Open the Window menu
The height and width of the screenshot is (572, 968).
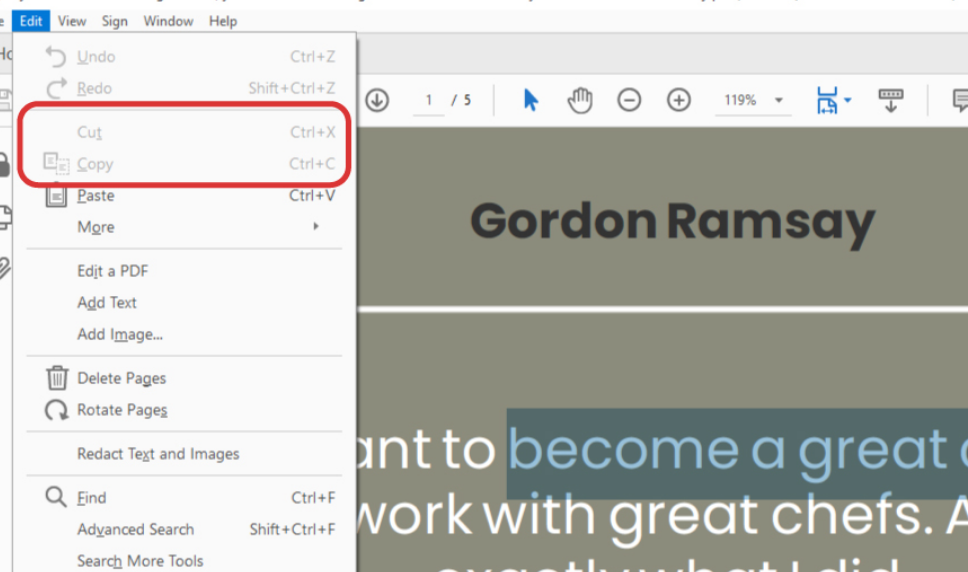[168, 21]
